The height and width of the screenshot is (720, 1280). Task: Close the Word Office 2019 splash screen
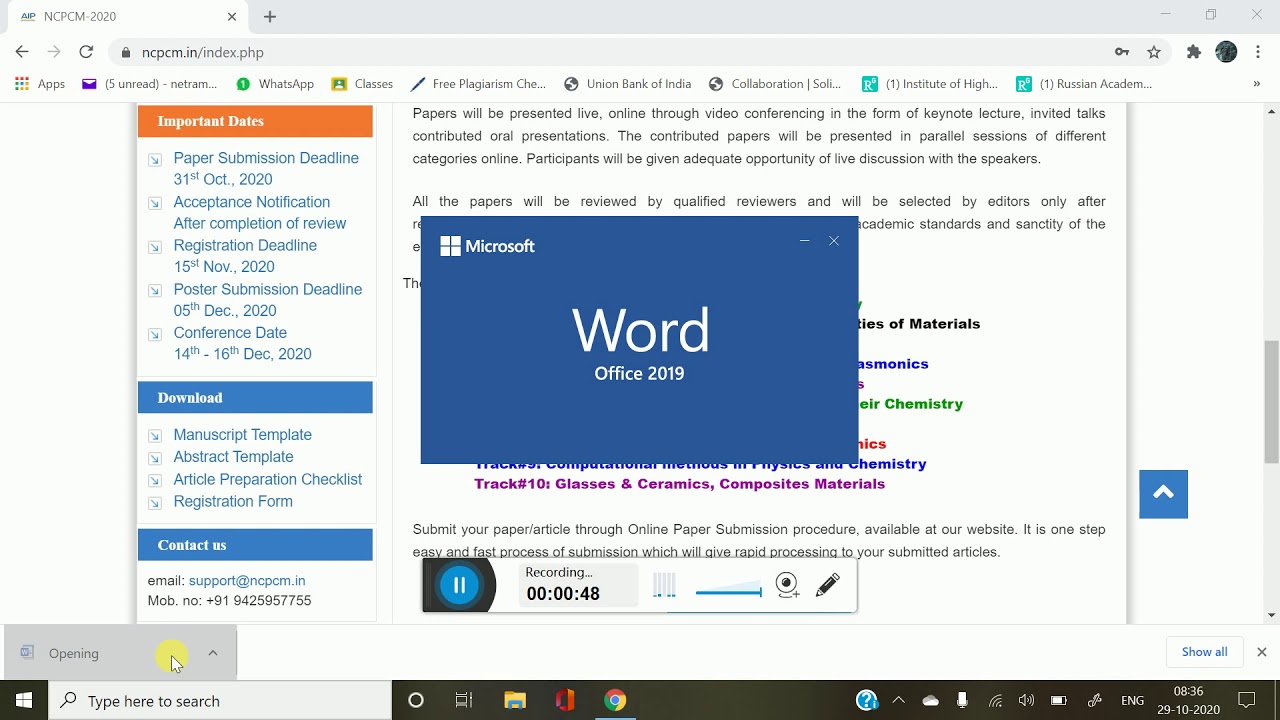coord(834,241)
